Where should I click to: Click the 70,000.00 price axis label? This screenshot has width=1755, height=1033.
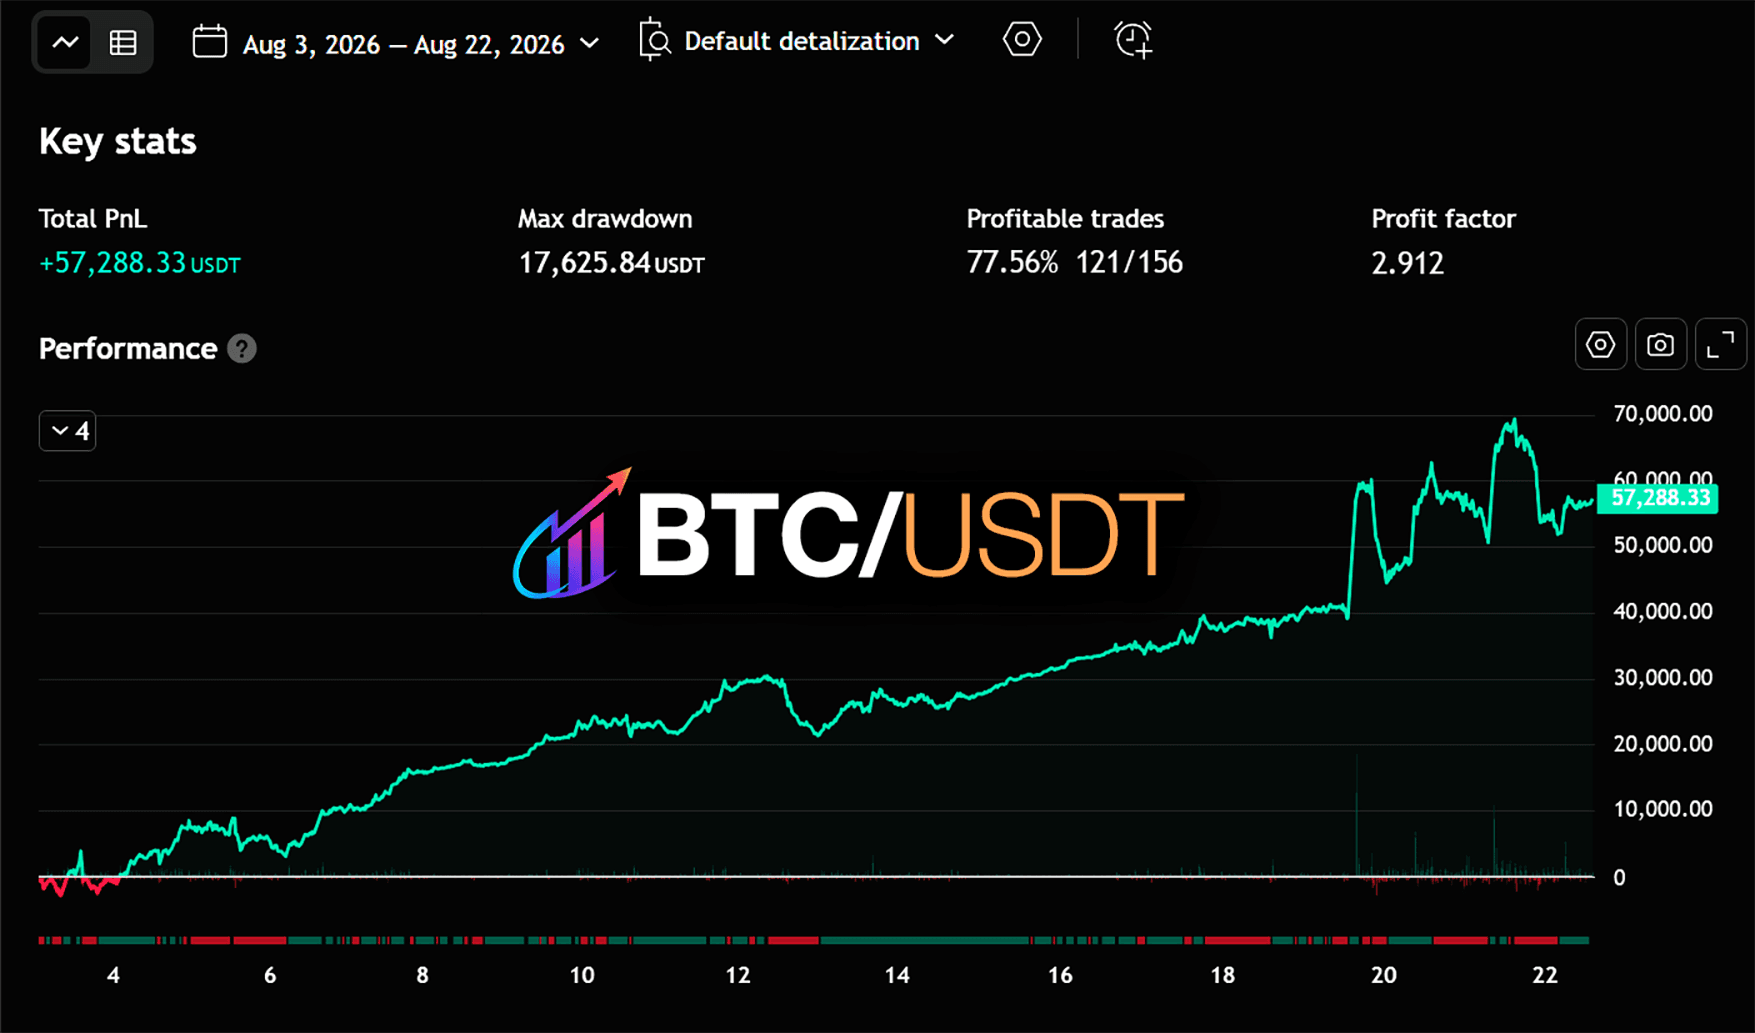(1663, 414)
